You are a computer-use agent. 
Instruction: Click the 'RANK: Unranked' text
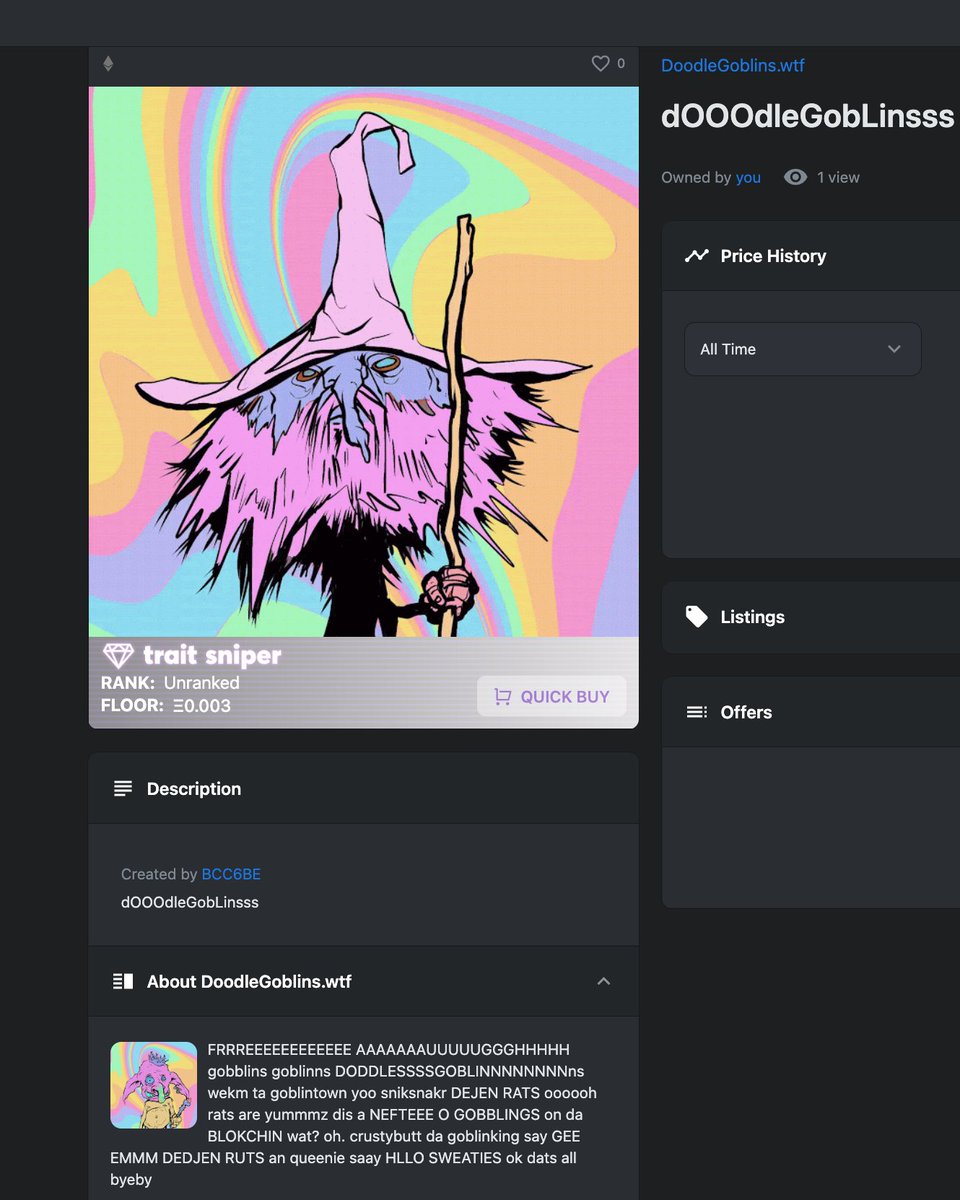tap(170, 683)
